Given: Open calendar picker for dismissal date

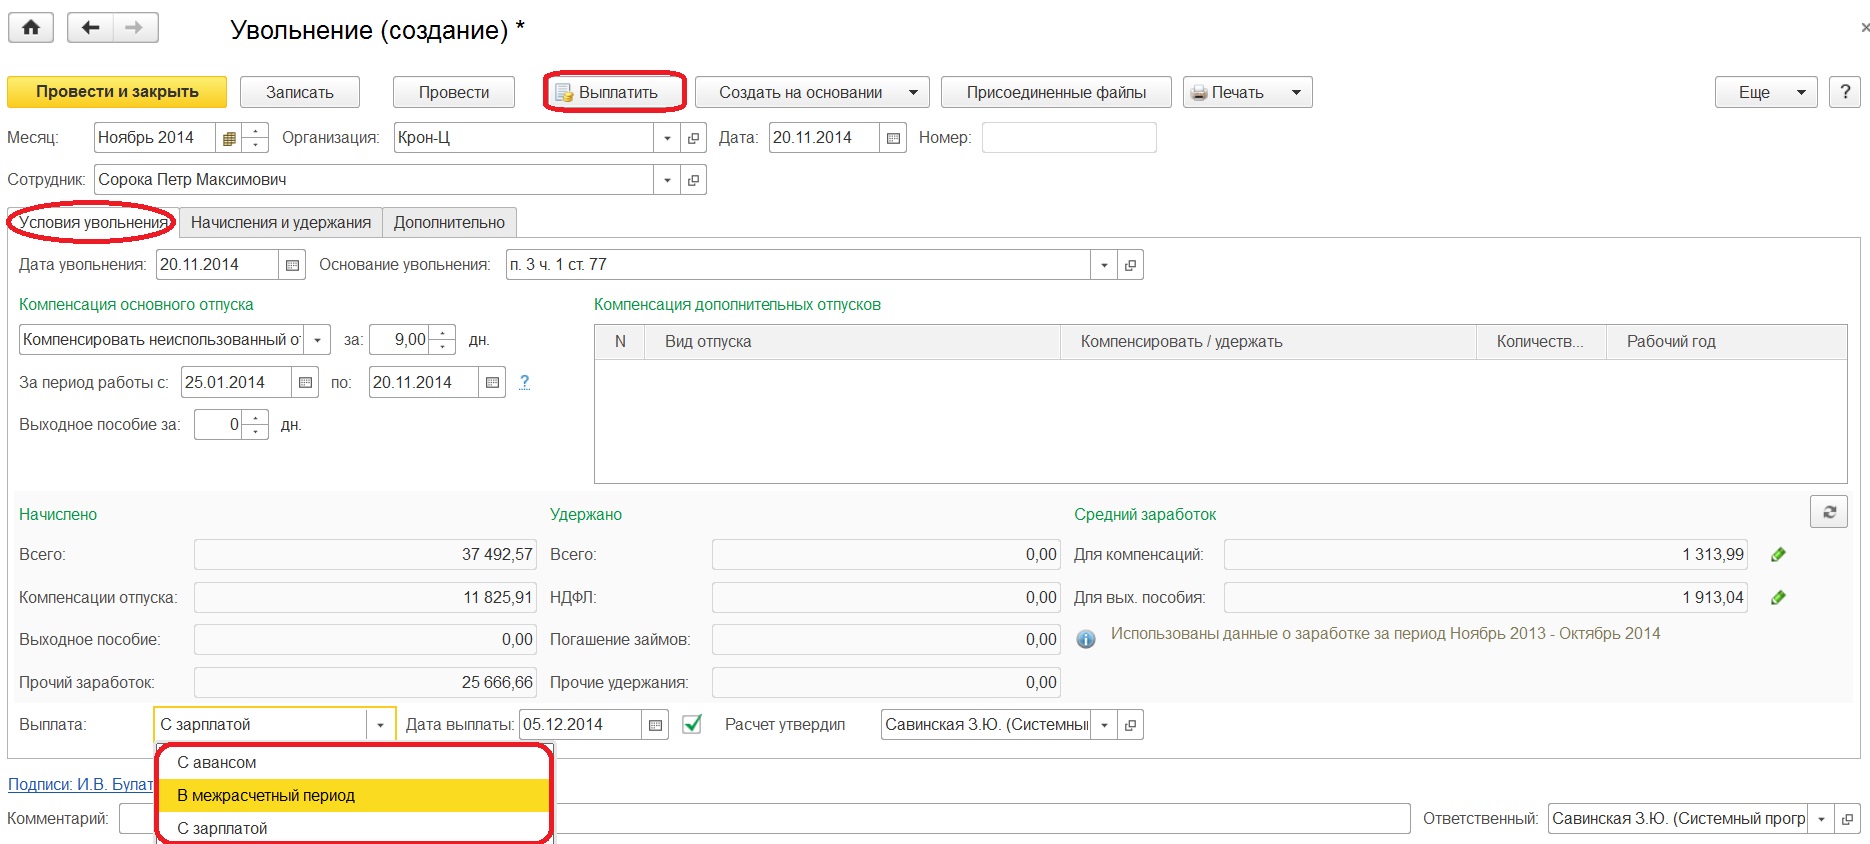Looking at the screenshot, I should click(x=292, y=265).
